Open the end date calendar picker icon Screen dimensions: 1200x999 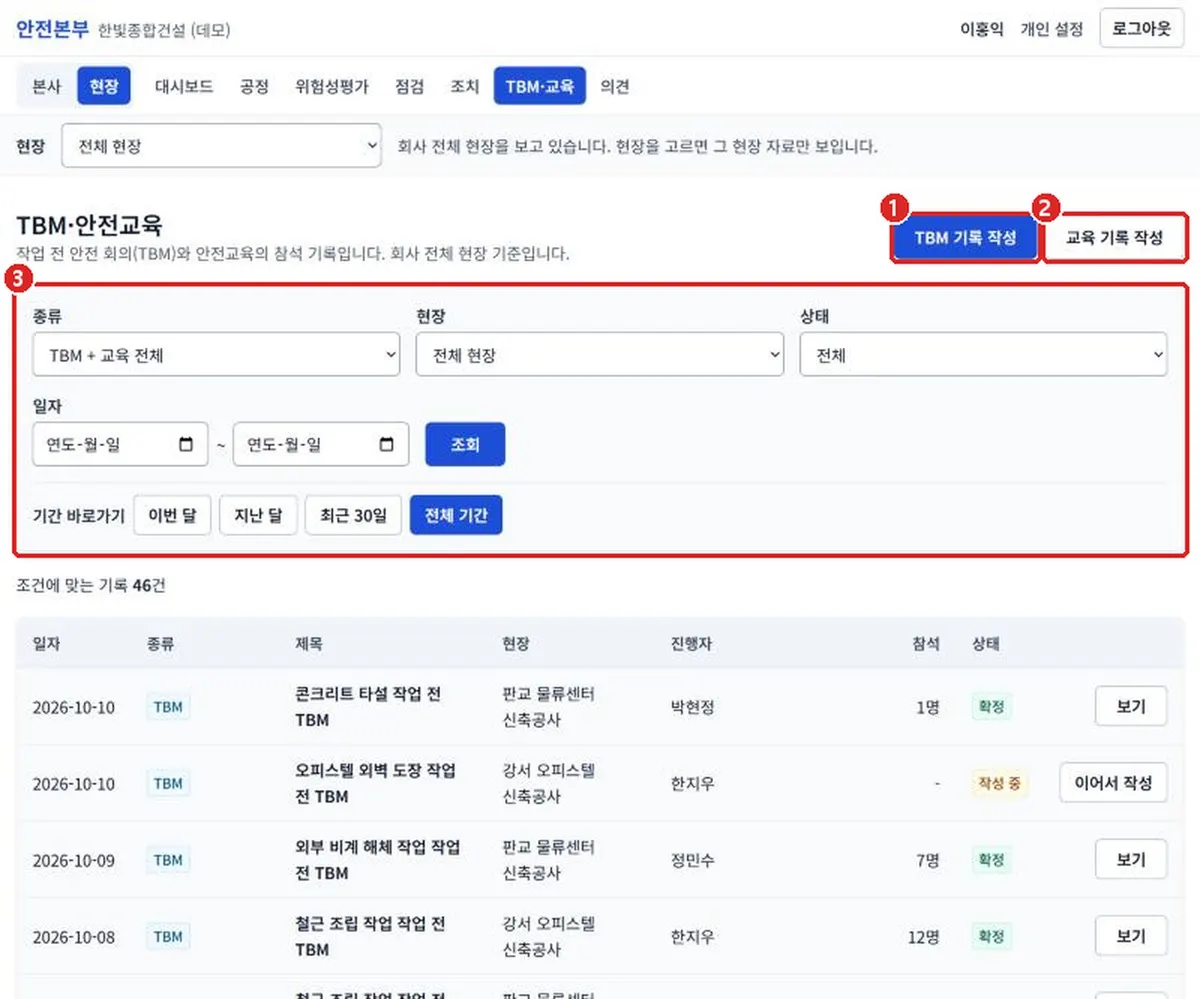pos(387,445)
